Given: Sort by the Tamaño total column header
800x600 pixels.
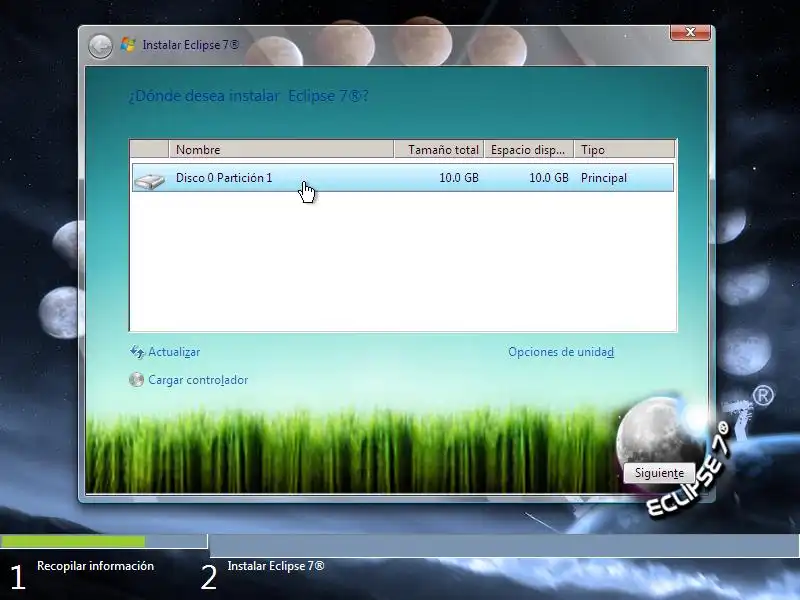Looking at the screenshot, I should (x=439, y=149).
